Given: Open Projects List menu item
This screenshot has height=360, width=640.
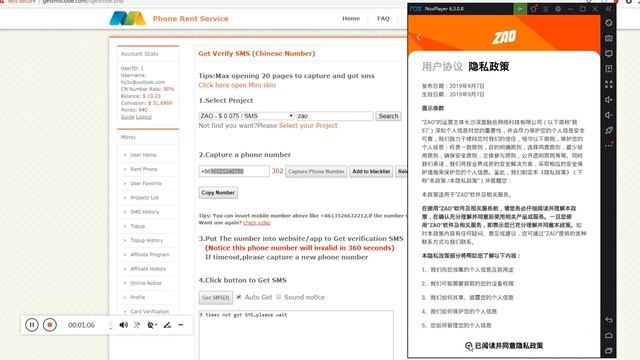Looking at the screenshot, I should point(144,198).
